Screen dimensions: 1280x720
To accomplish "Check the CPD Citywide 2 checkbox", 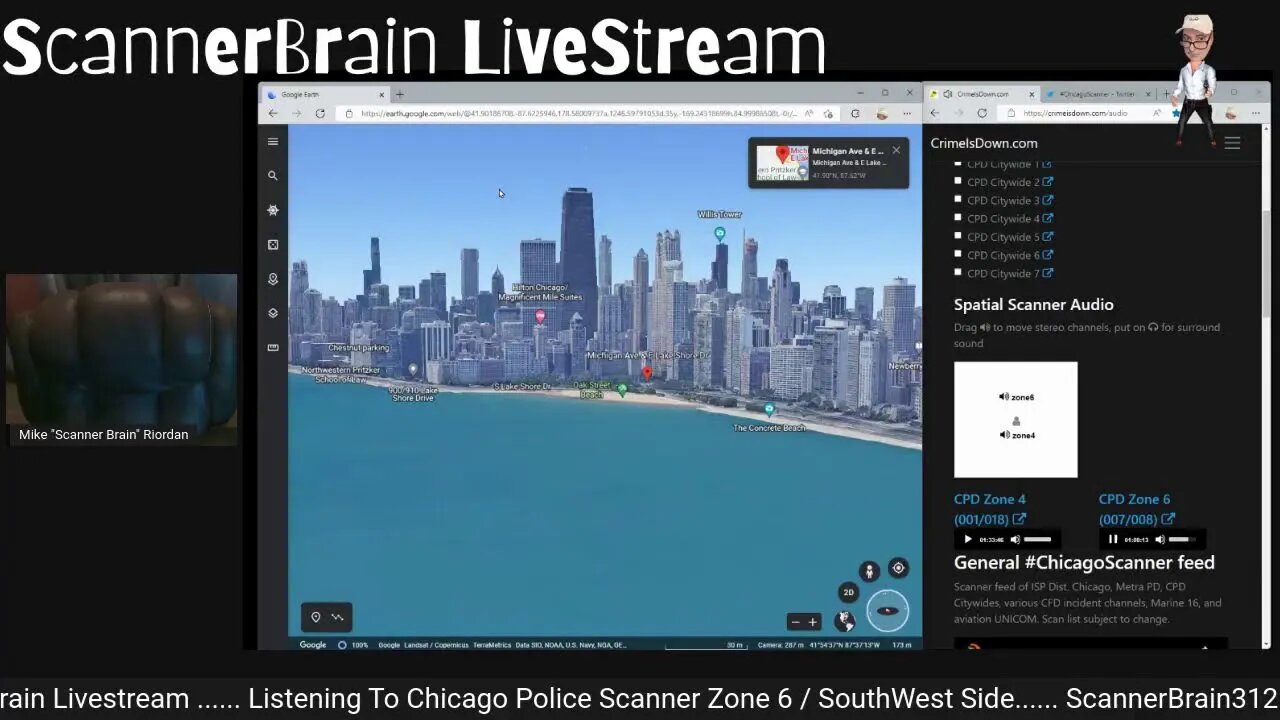I will coord(958,182).
